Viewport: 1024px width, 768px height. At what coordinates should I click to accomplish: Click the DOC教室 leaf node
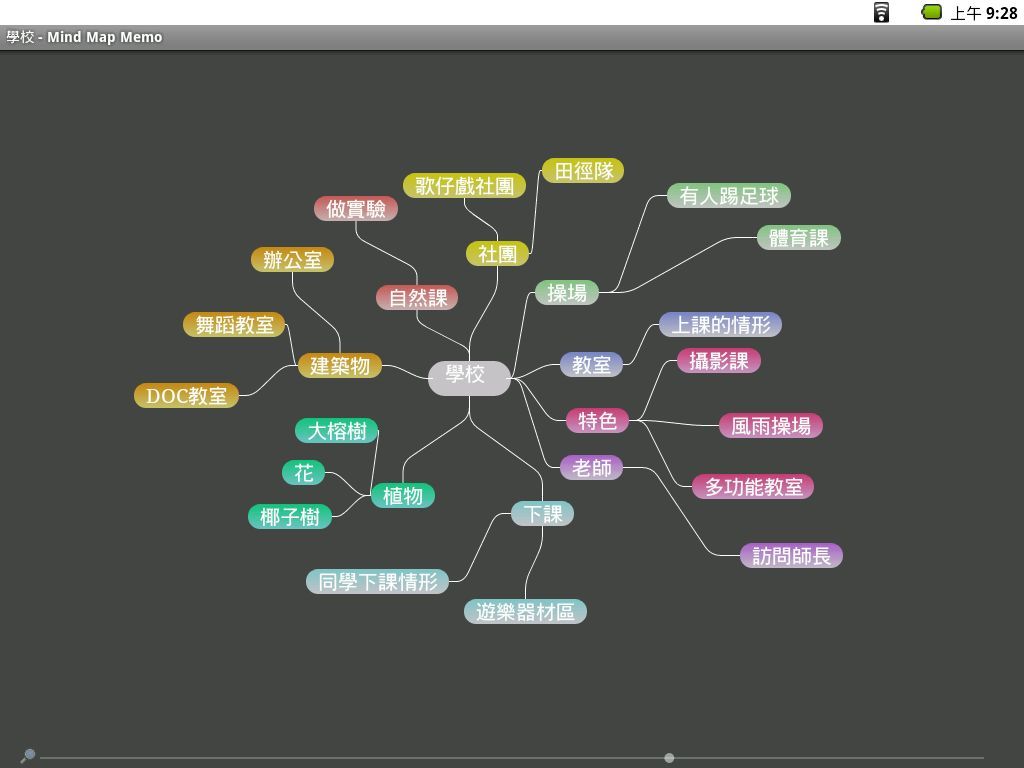pyautogui.click(x=186, y=396)
